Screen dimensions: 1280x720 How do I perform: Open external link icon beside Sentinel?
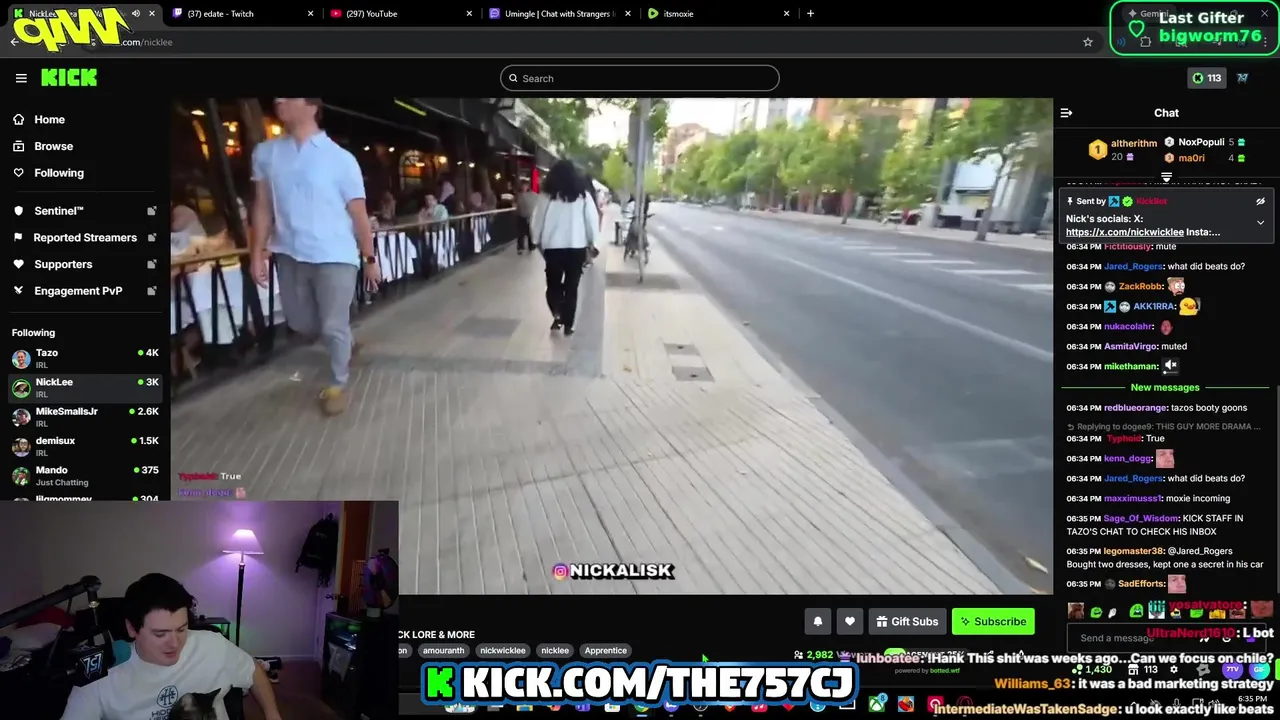152,211
